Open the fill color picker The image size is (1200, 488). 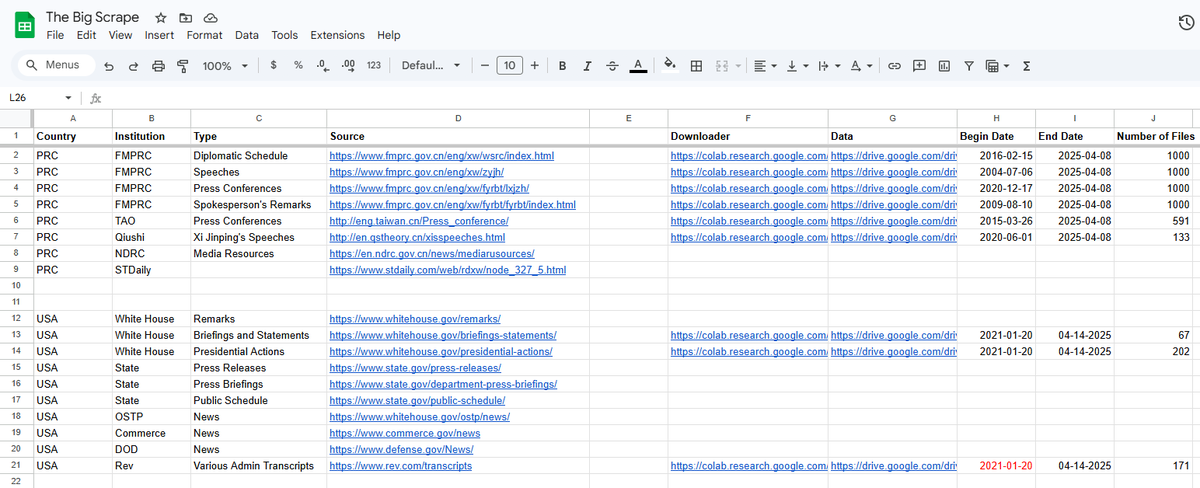pyautogui.click(x=671, y=66)
